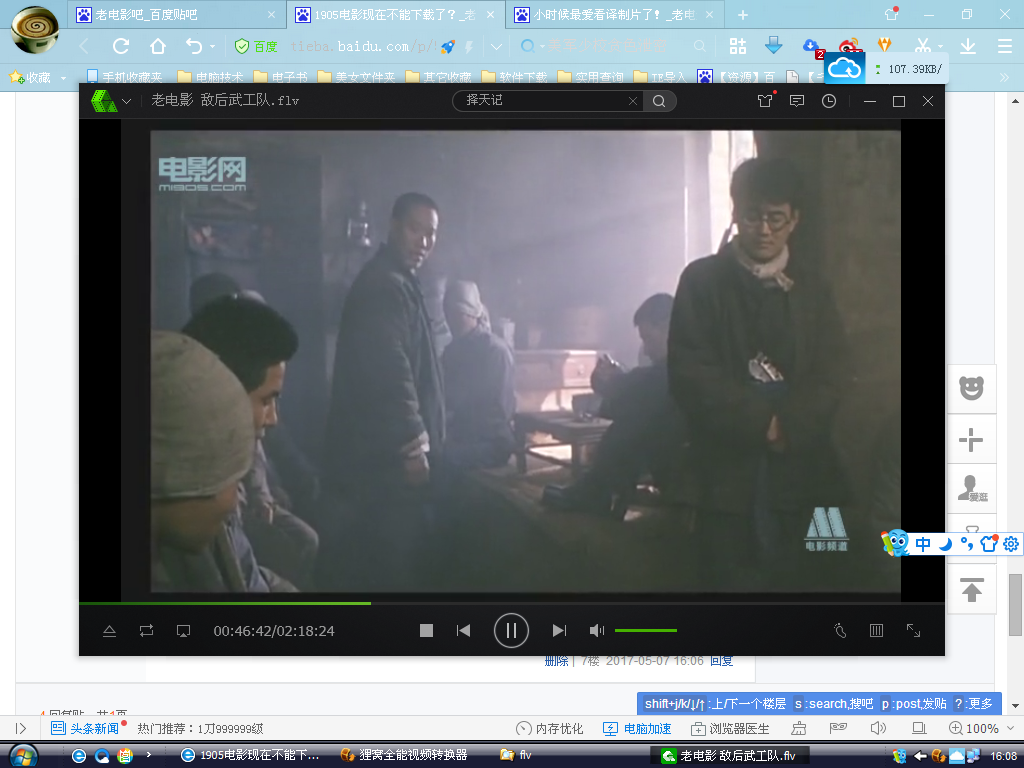Click the plus icon in right sidebar
Image resolution: width=1024 pixels, height=768 pixels.
click(x=971, y=440)
